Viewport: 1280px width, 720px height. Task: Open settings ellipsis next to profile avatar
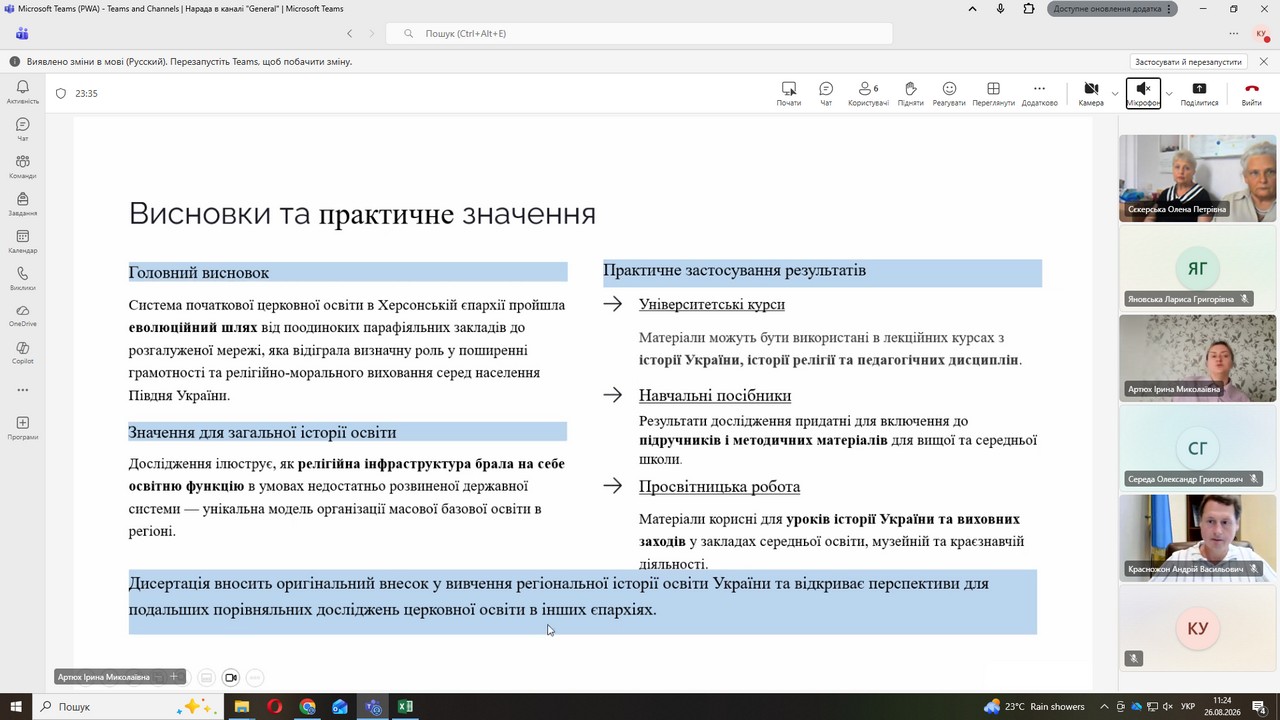1233,33
